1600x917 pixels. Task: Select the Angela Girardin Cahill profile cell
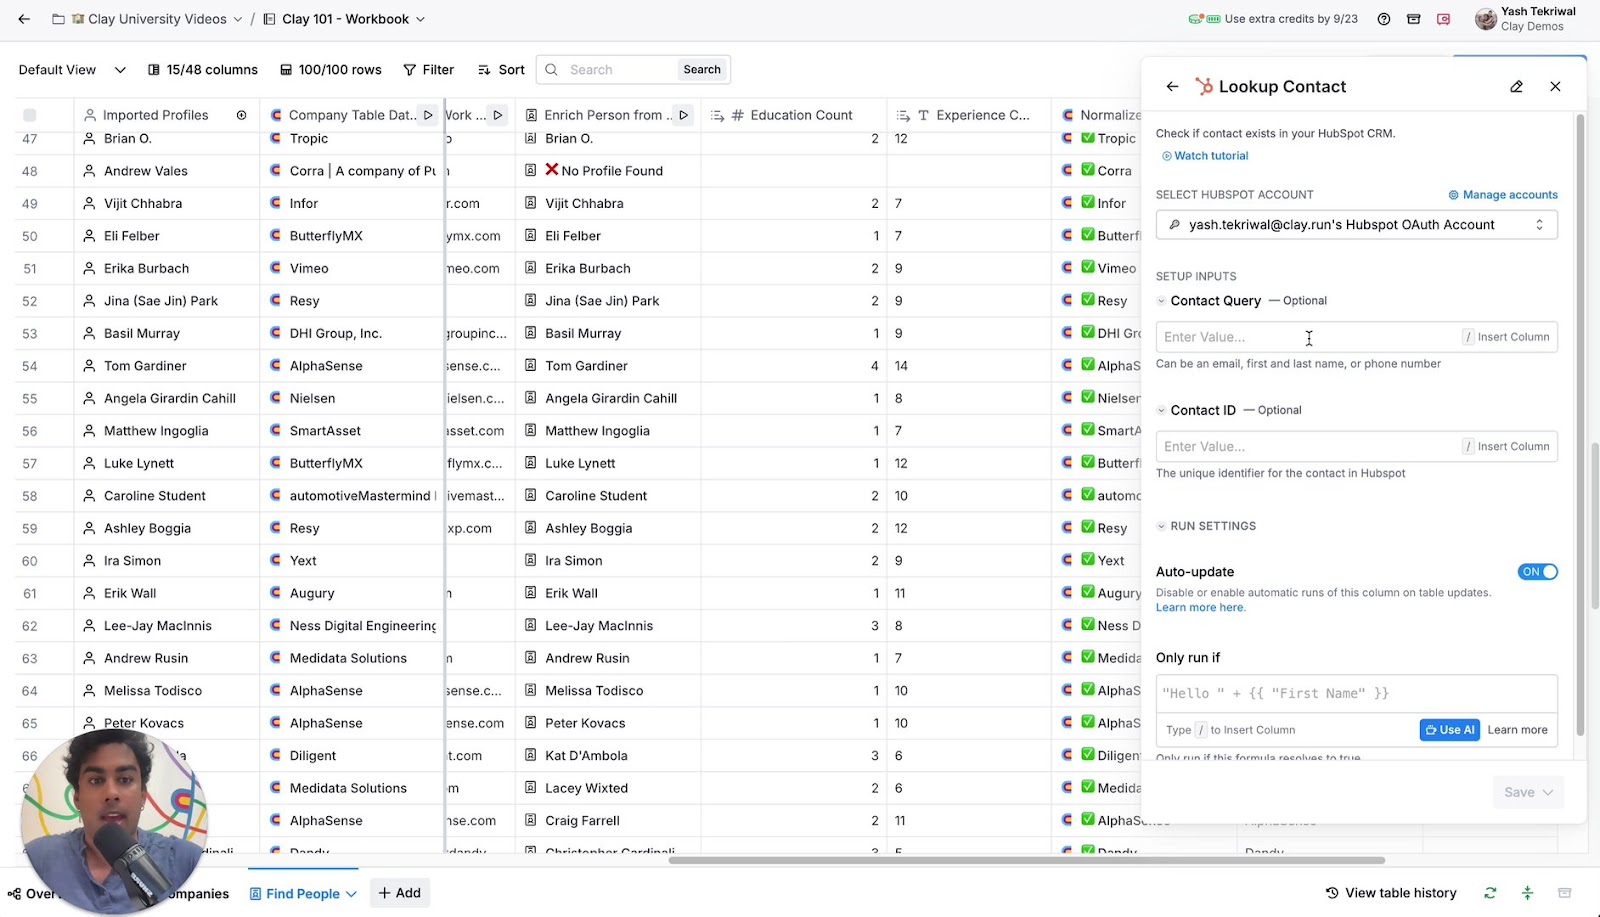click(x=167, y=398)
